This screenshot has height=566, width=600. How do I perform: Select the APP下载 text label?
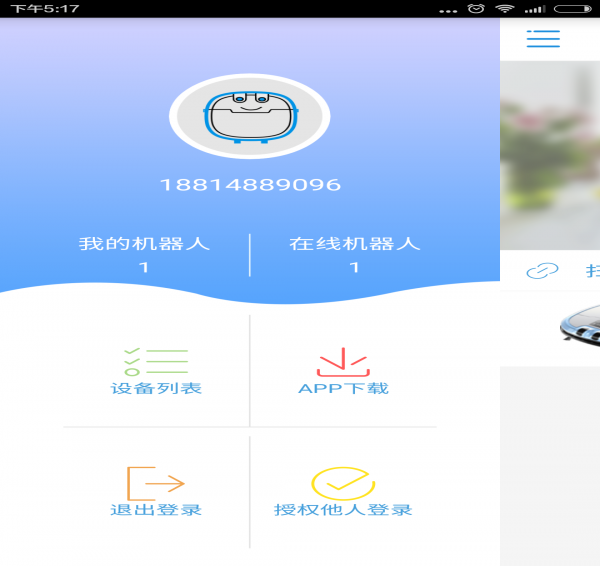(343, 388)
